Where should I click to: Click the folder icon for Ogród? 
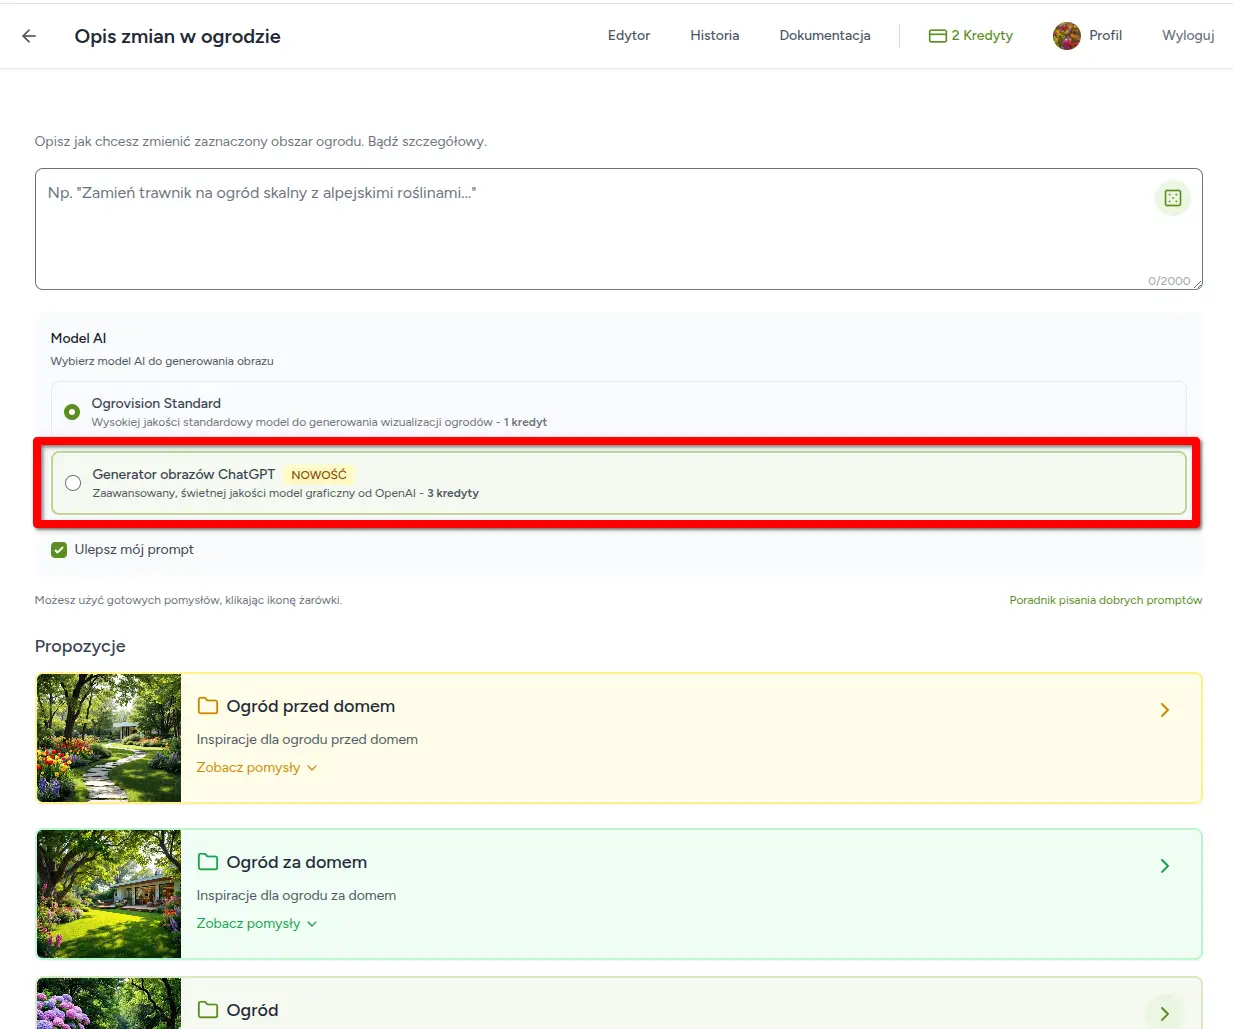[207, 1010]
